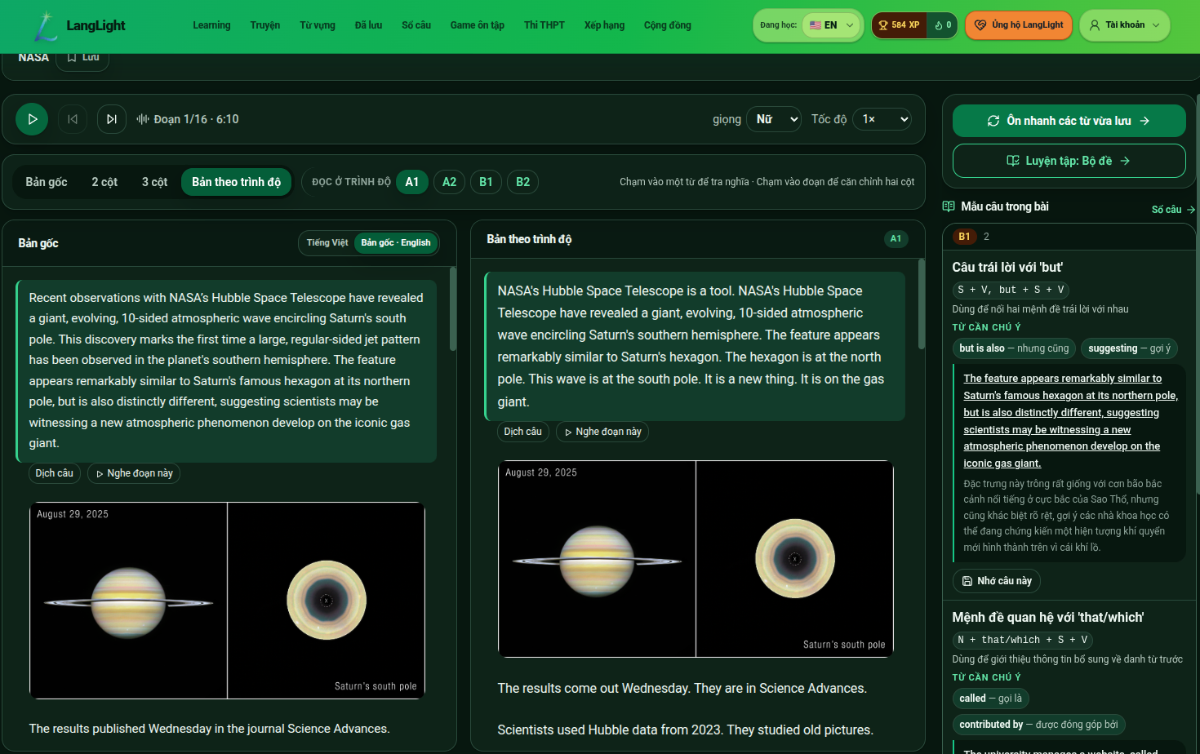Click Dịch câu in leveled version panel
1200x754 pixels.
[523, 432]
